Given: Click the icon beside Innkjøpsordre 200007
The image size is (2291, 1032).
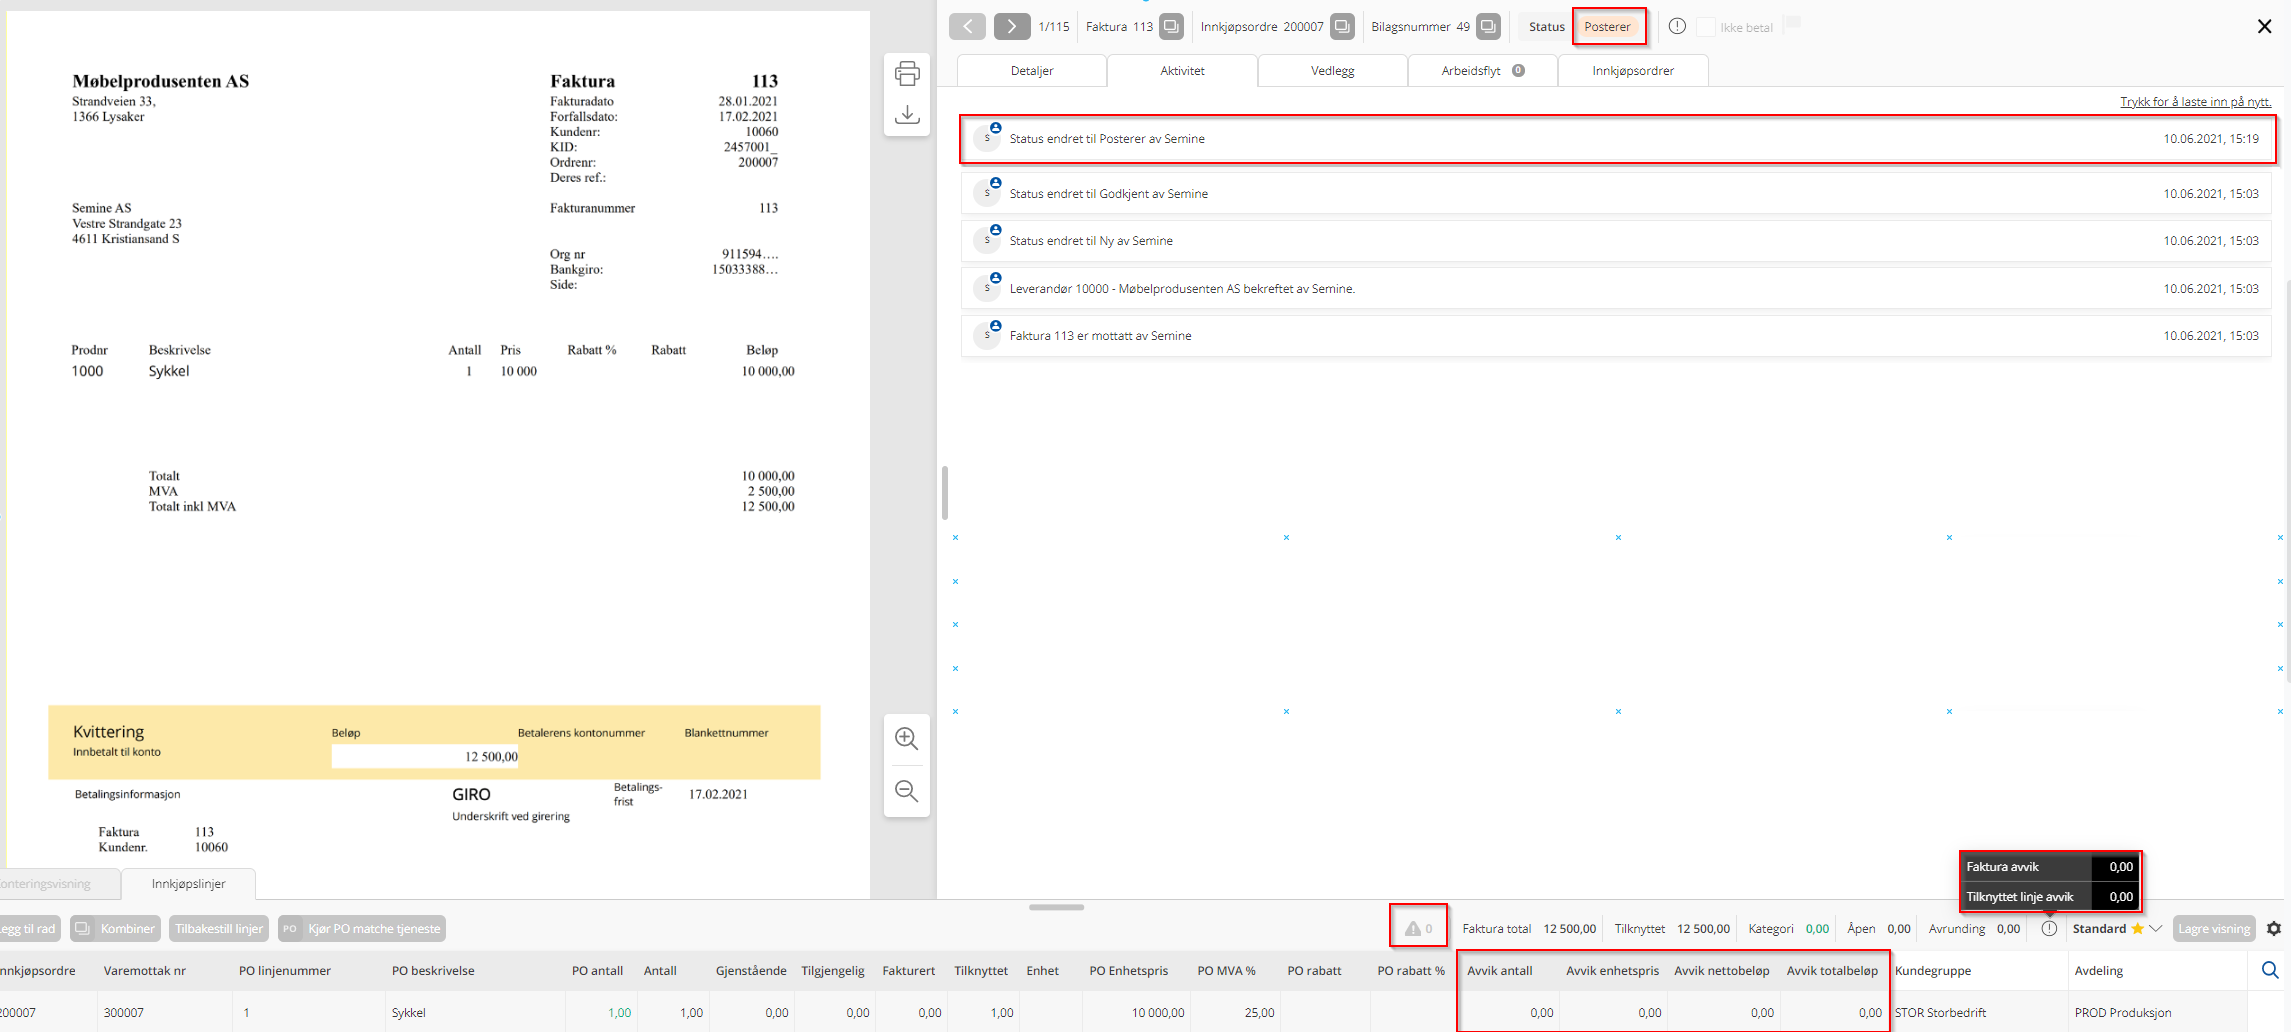Looking at the screenshot, I should (x=1342, y=27).
